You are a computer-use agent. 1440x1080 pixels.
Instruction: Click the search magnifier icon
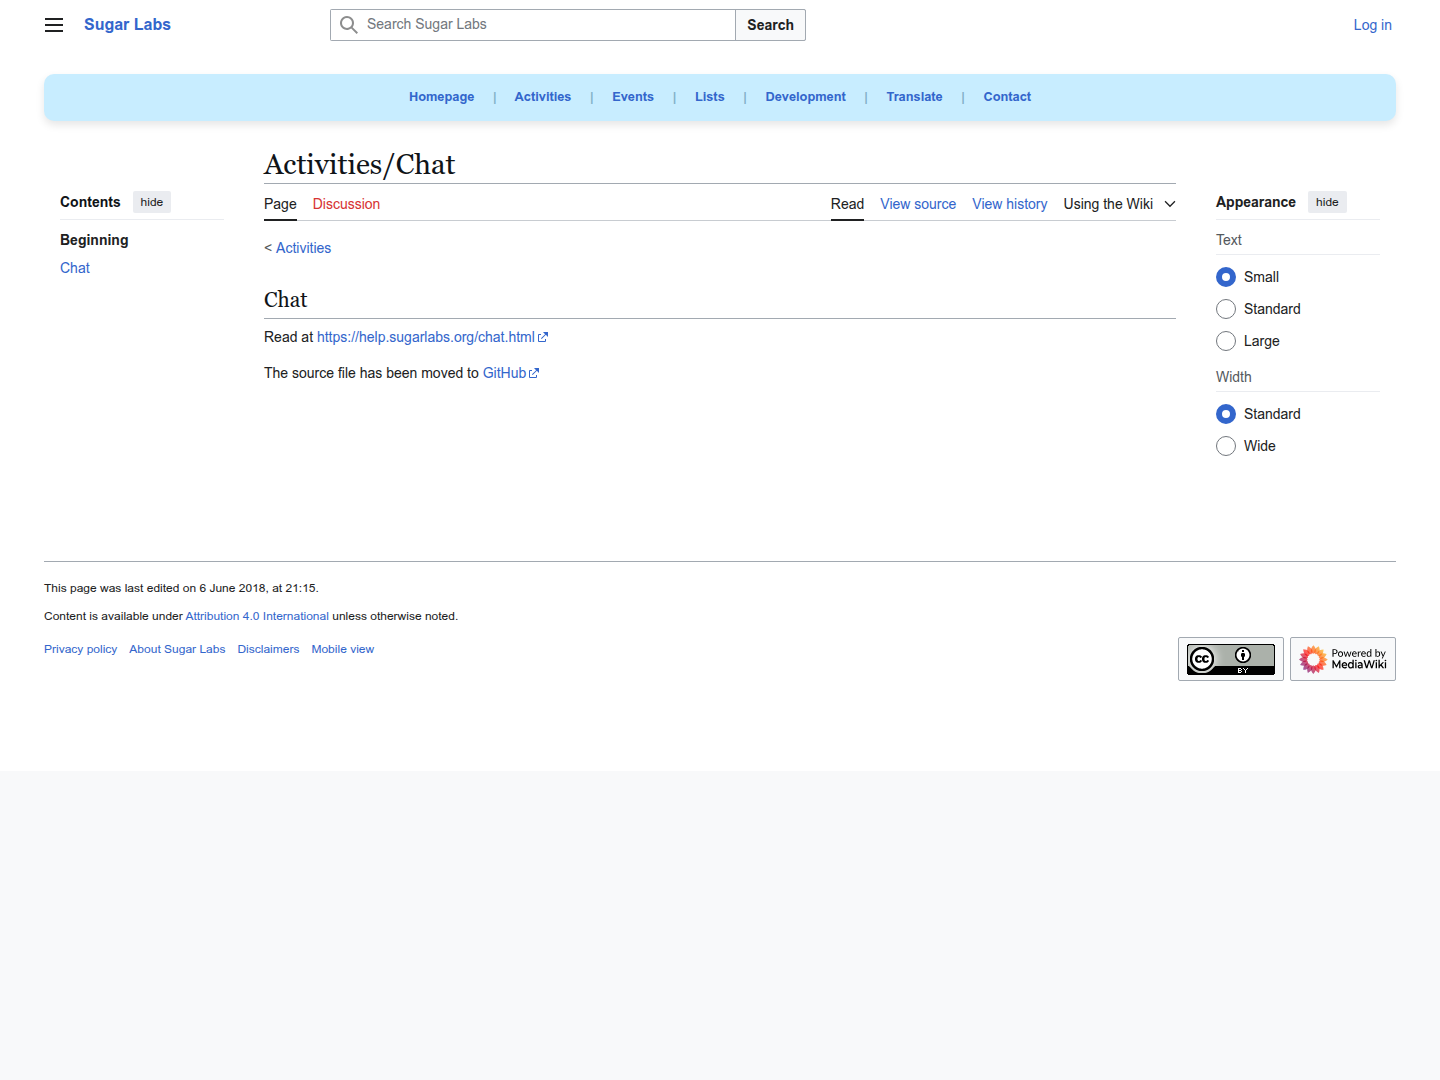(x=349, y=25)
